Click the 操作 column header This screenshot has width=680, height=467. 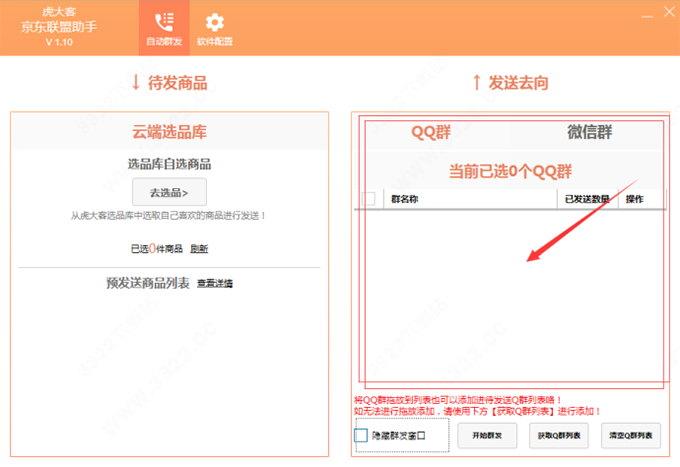(642, 199)
